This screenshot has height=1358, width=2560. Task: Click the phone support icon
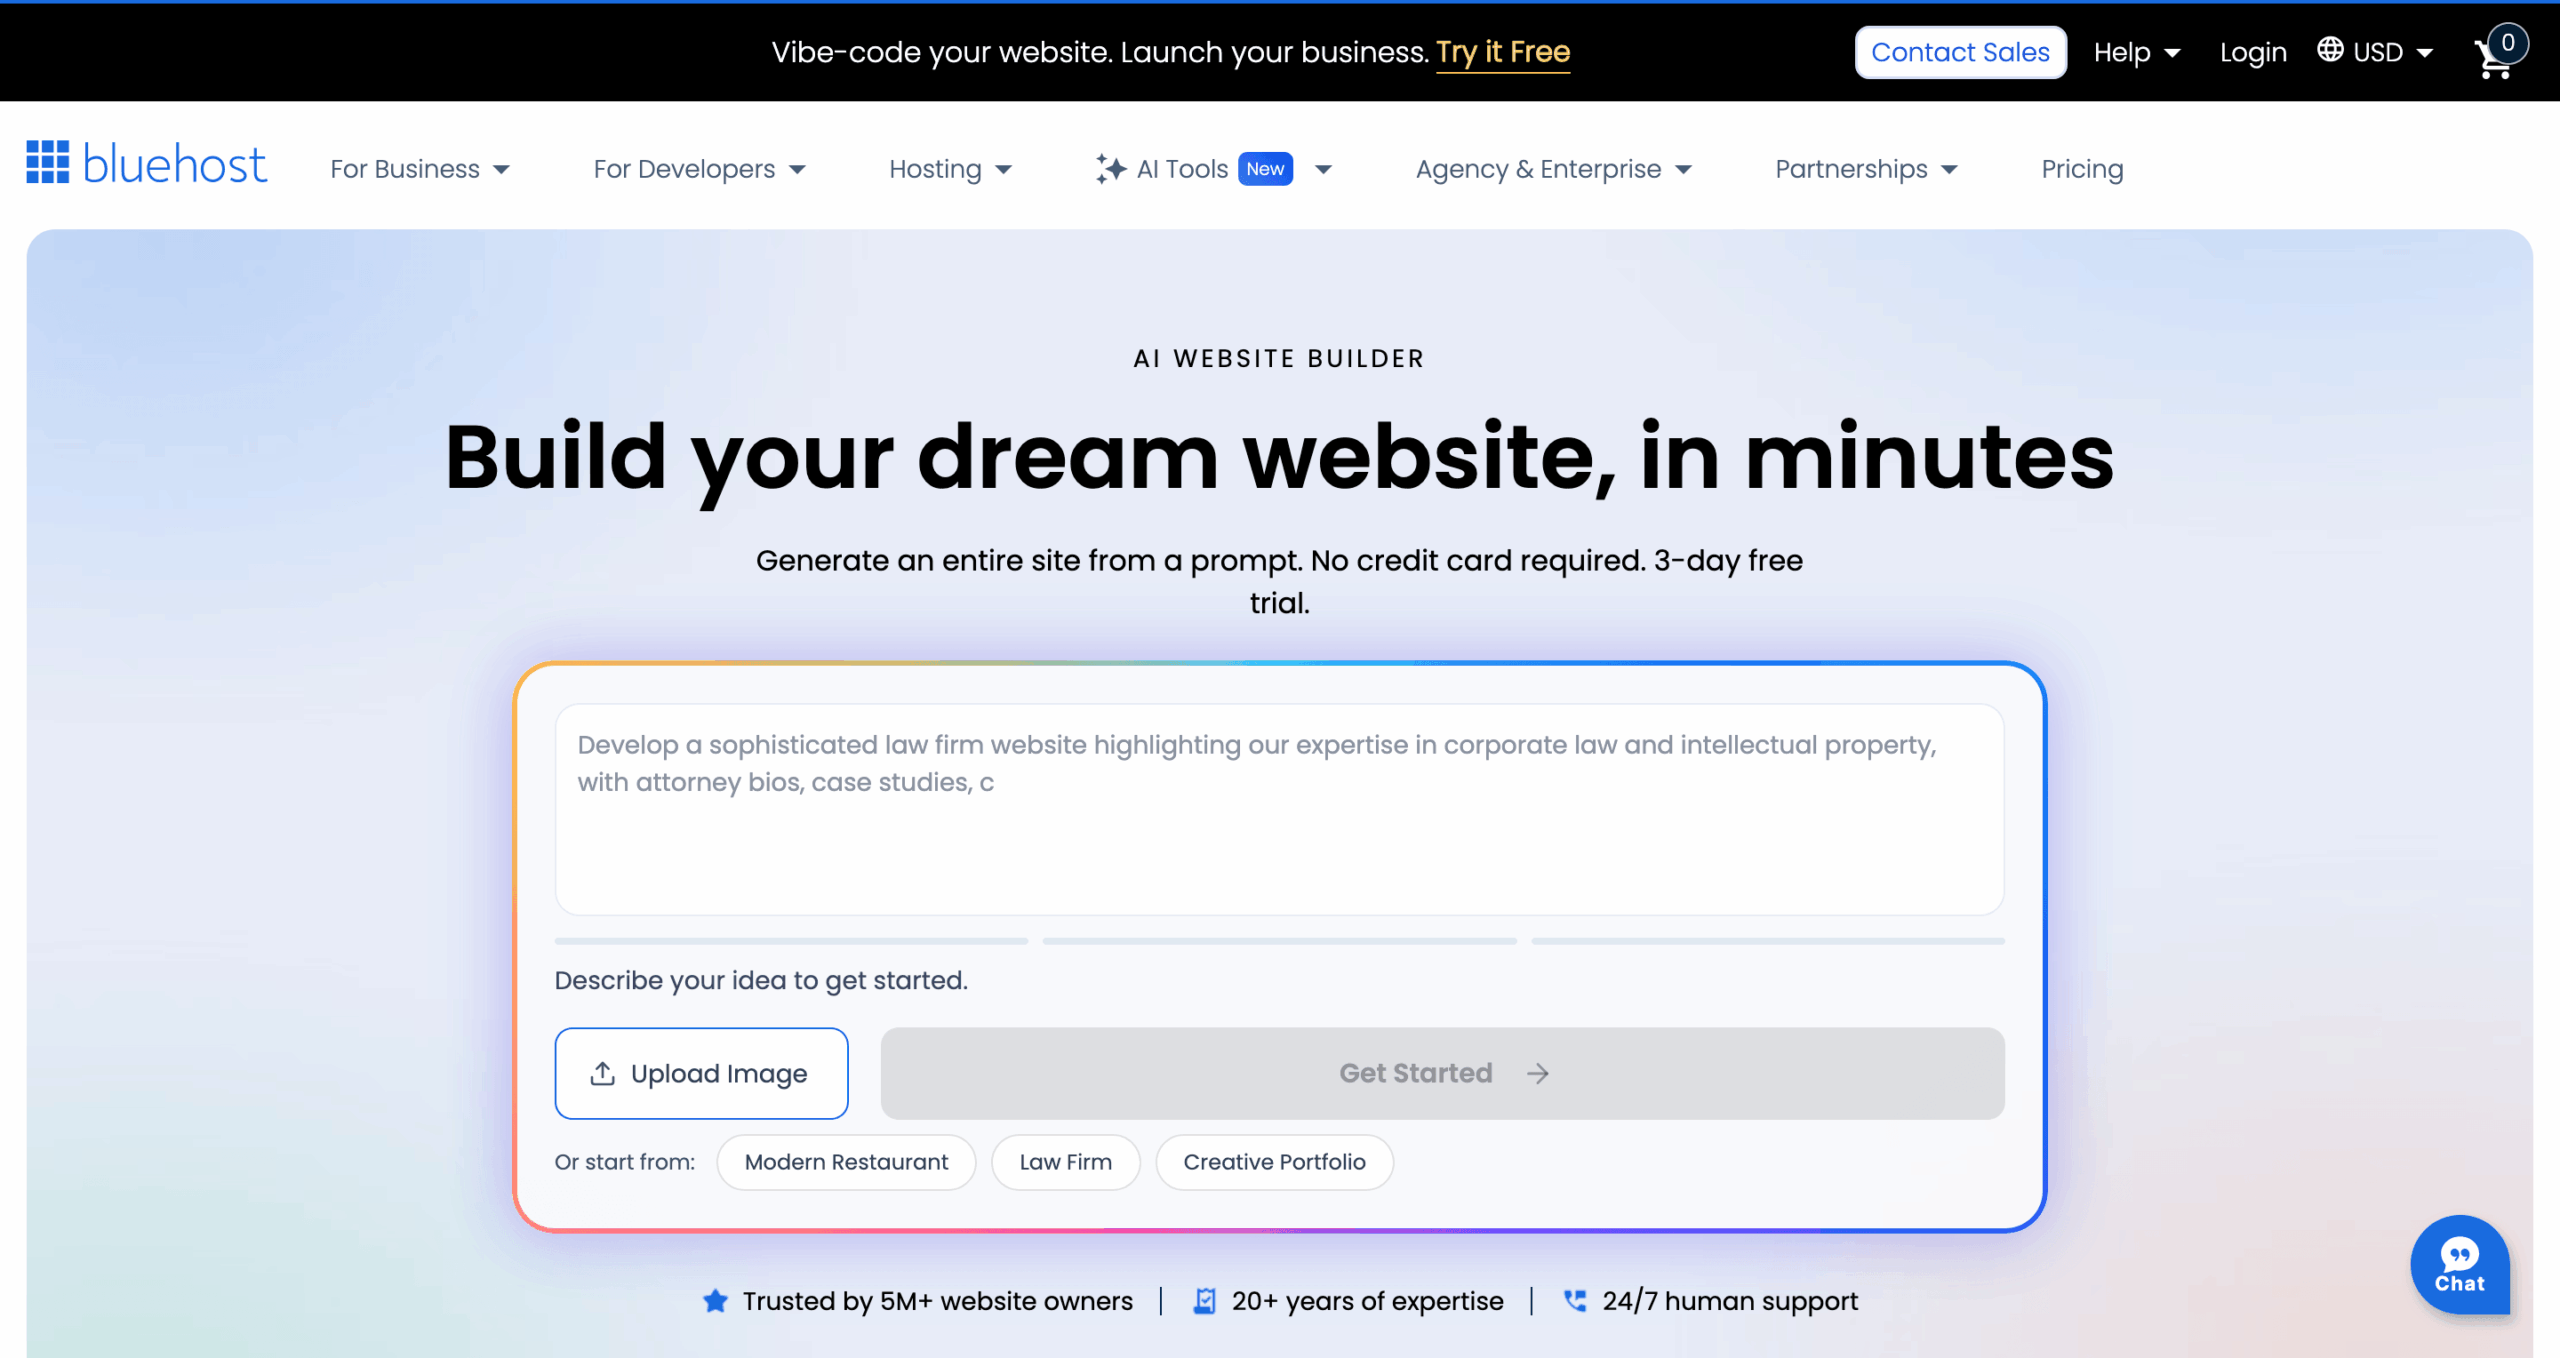(1575, 1301)
